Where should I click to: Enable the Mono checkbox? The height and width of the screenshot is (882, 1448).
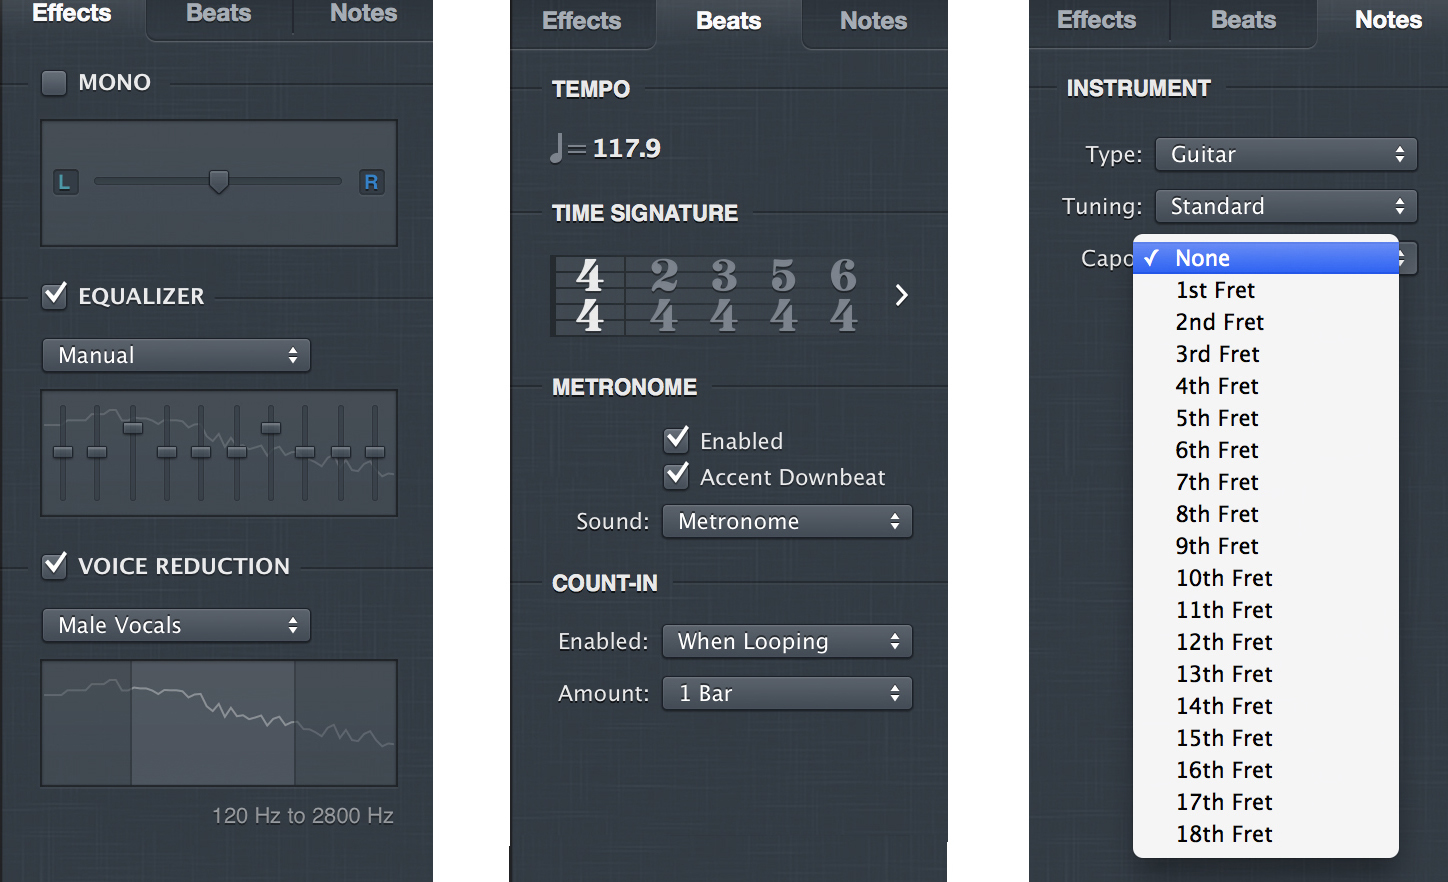tap(53, 83)
